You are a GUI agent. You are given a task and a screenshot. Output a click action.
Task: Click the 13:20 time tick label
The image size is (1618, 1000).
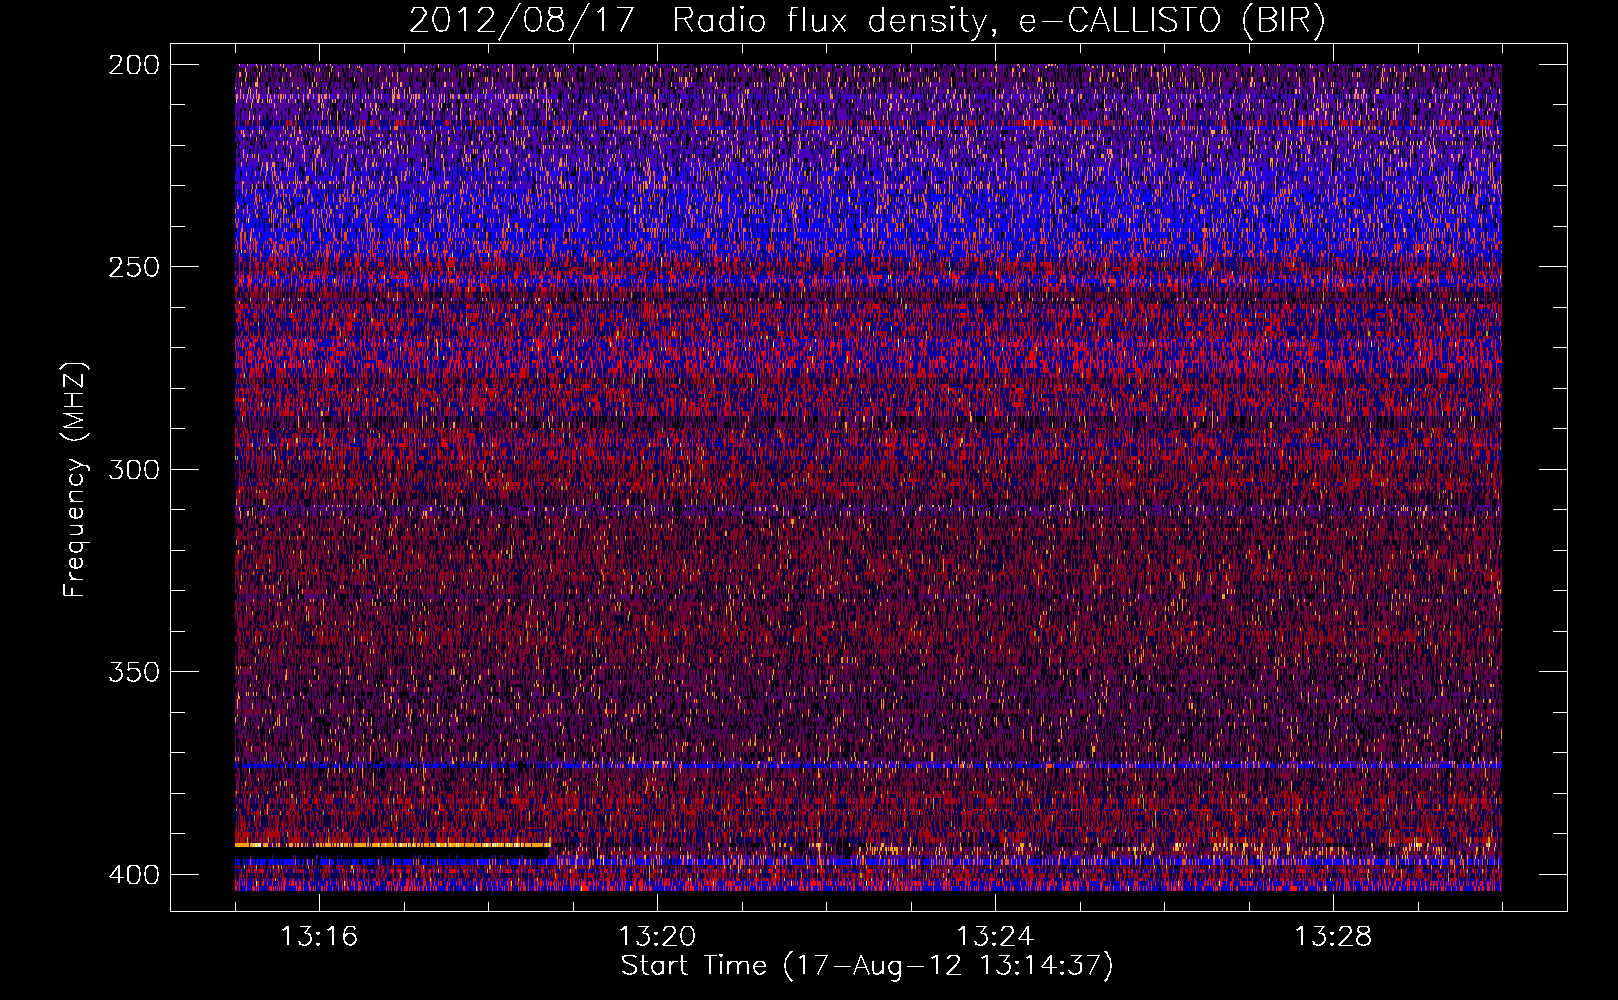coord(657,937)
